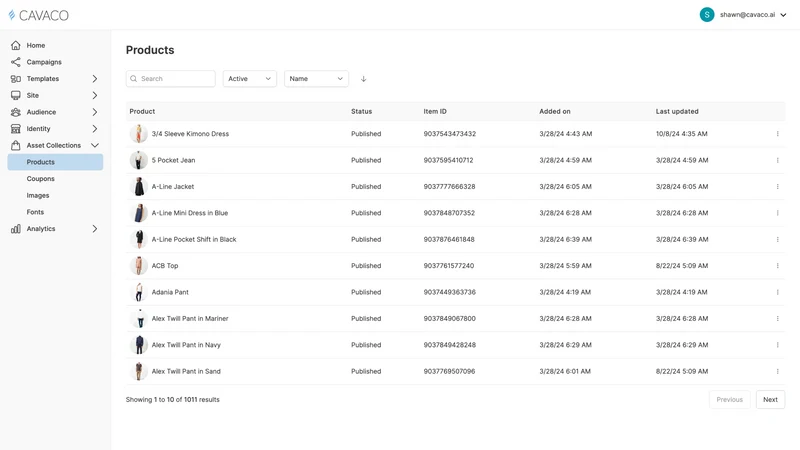Open A-Line Jacket product
Viewport: 800px width, 450px height.
(x=173, y=187)
